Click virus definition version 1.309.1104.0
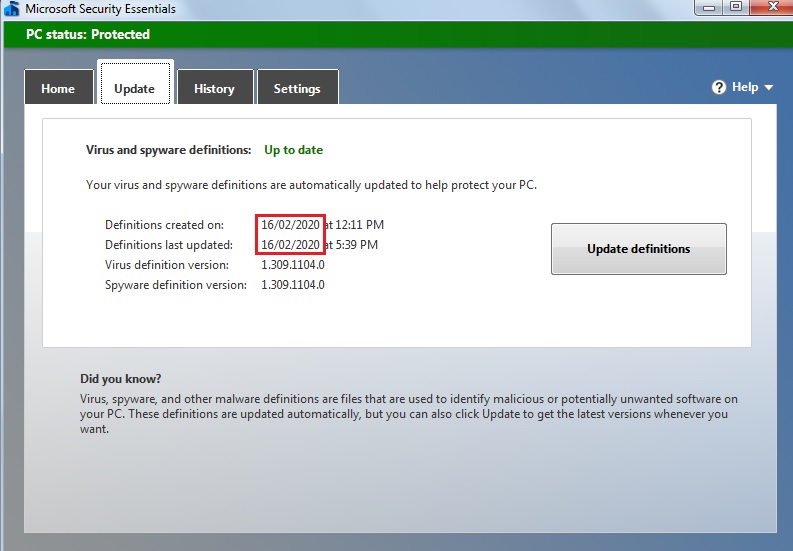This screenshot has height=551, width=793. click(293, 265)
